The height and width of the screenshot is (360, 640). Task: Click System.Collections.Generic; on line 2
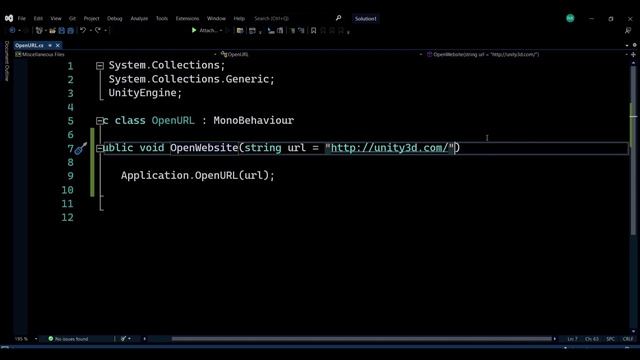point(192,79)
